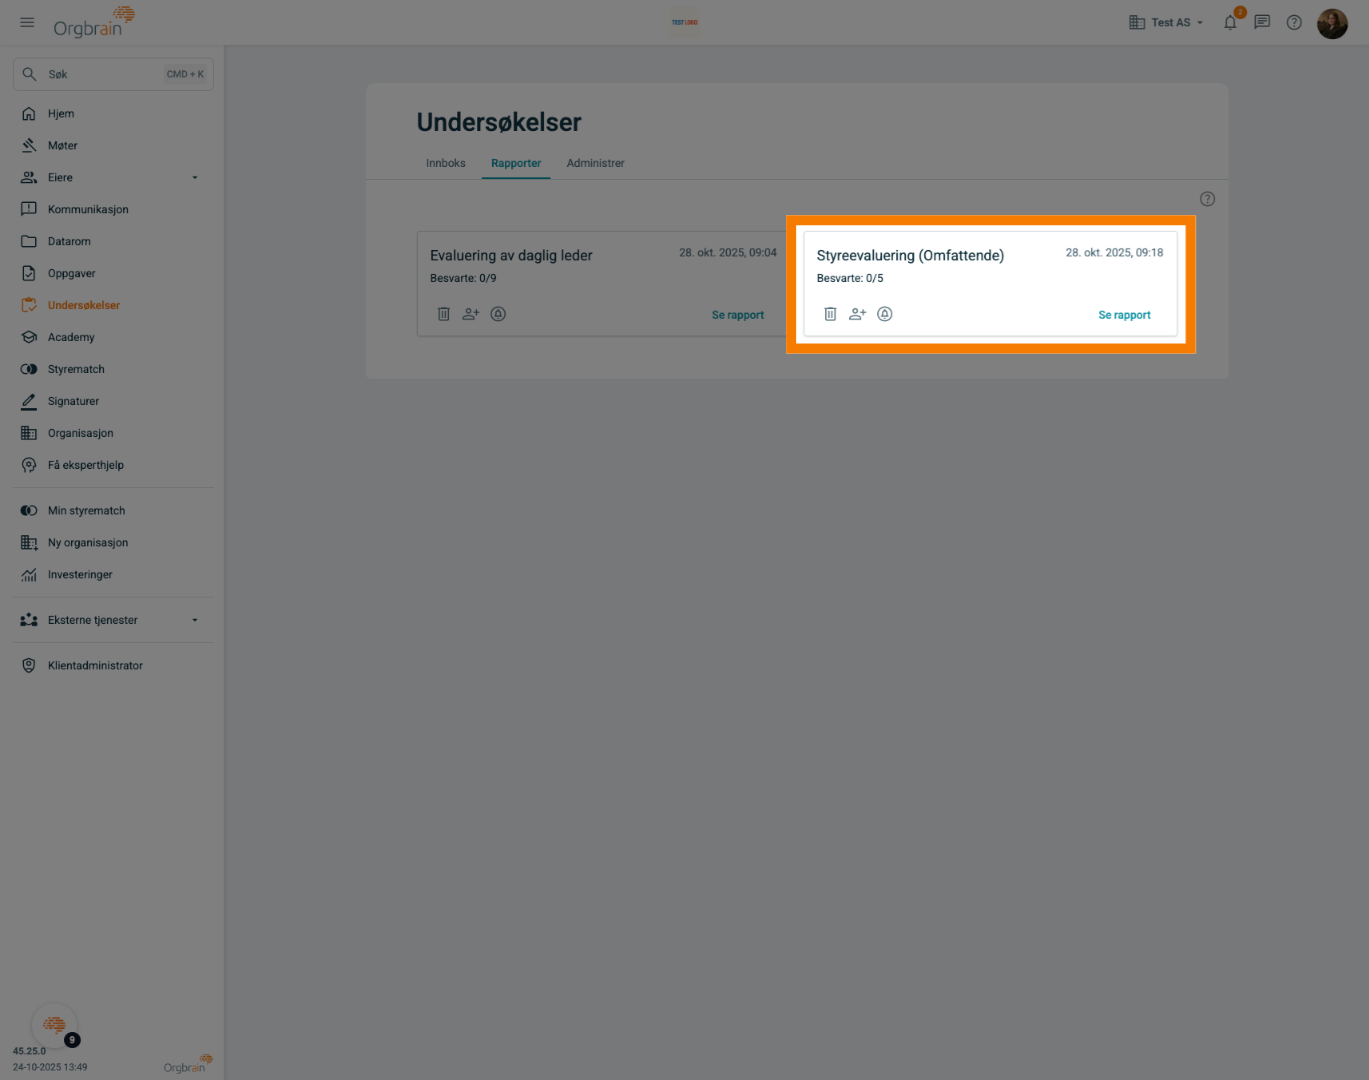Image resolution: width=1369 pixels, height=1080 pixels.
Task: Click the Eksterne tjenester icon
Action: tap(29, 620)
